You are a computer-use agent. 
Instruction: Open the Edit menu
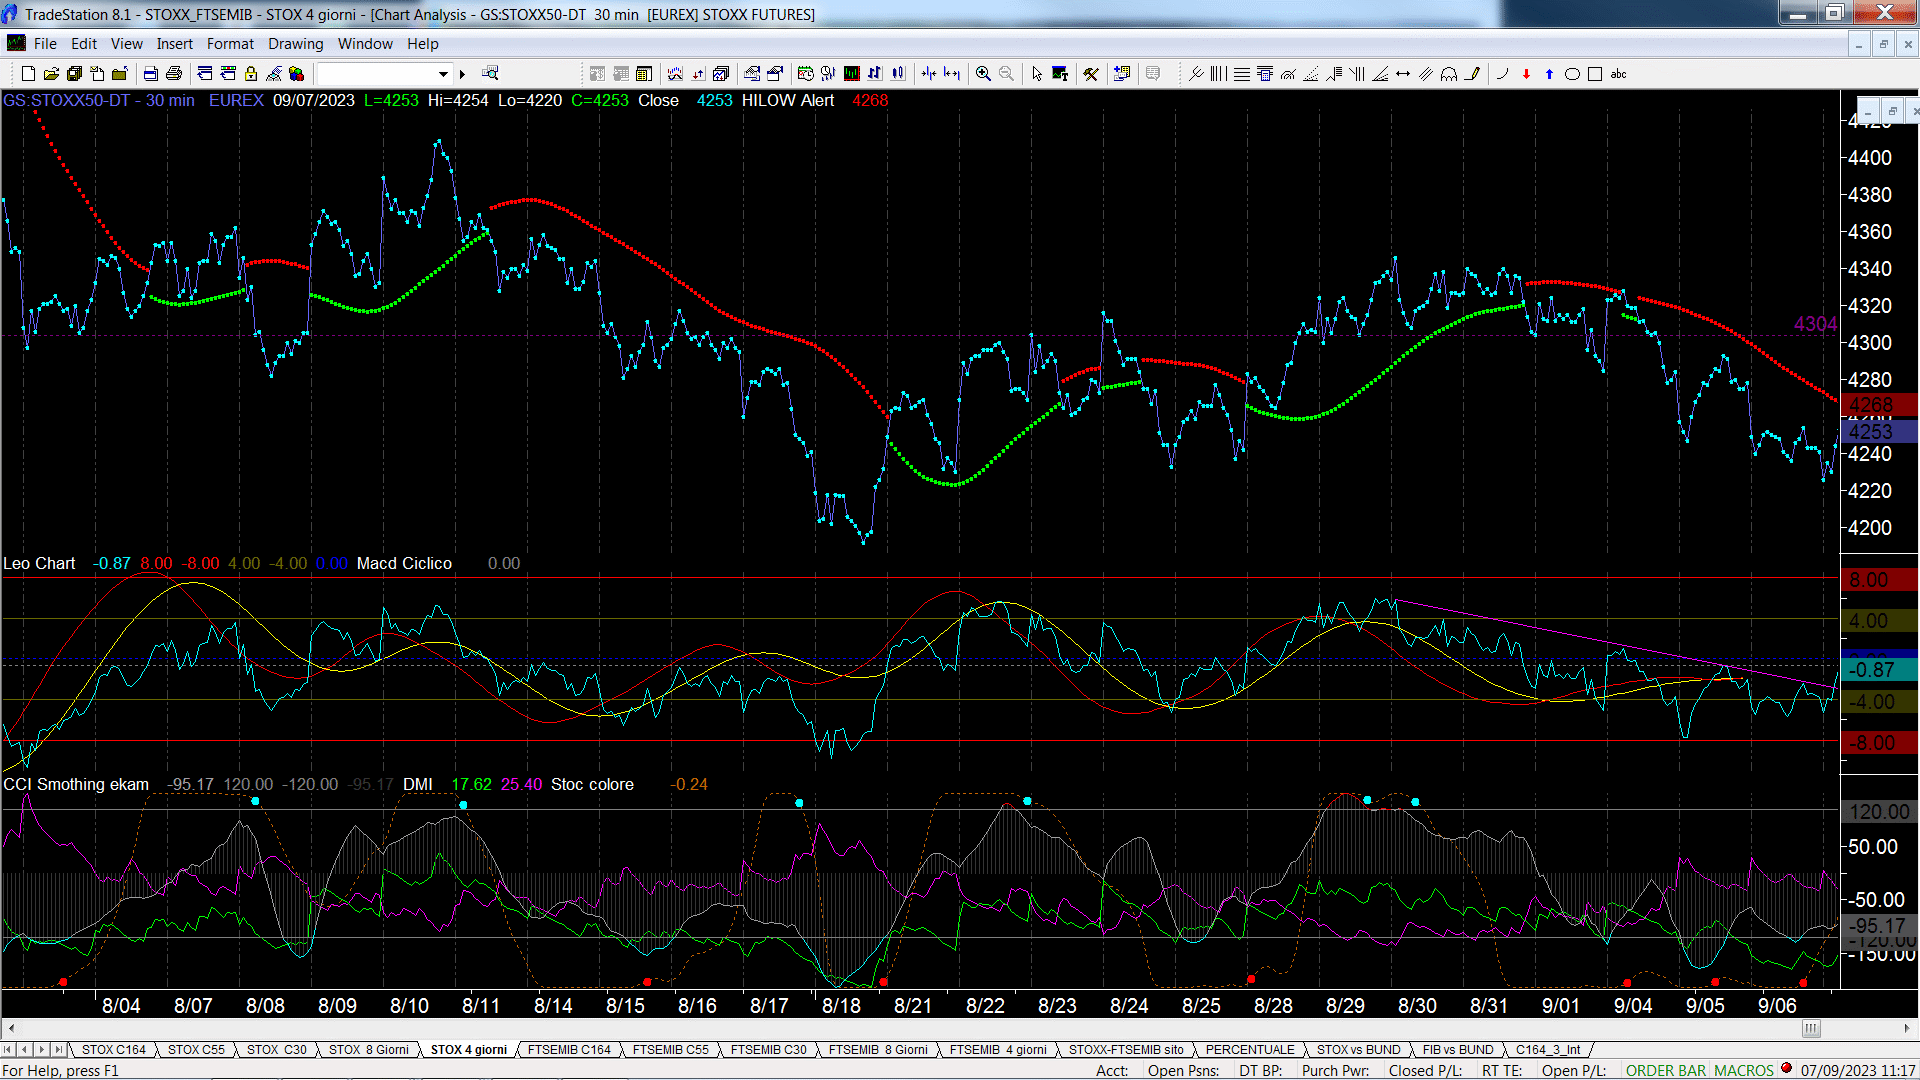[84, 44]
